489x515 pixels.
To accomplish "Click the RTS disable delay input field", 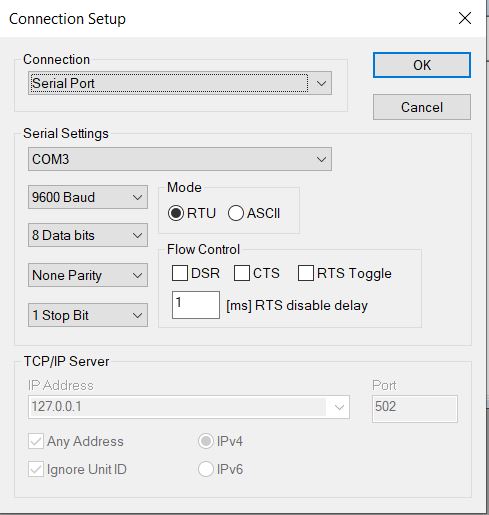I will [x=196, y=305].
